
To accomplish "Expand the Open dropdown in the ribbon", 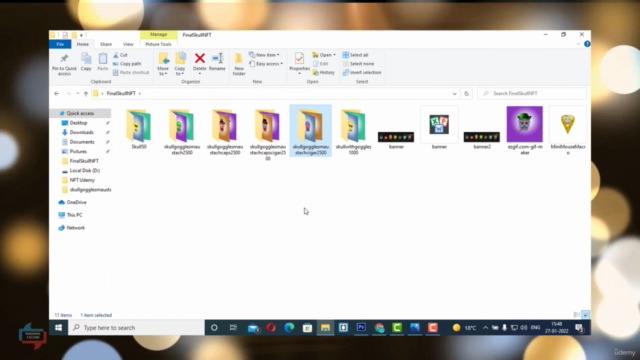I will pyautogui.click(x=324, y=55).
